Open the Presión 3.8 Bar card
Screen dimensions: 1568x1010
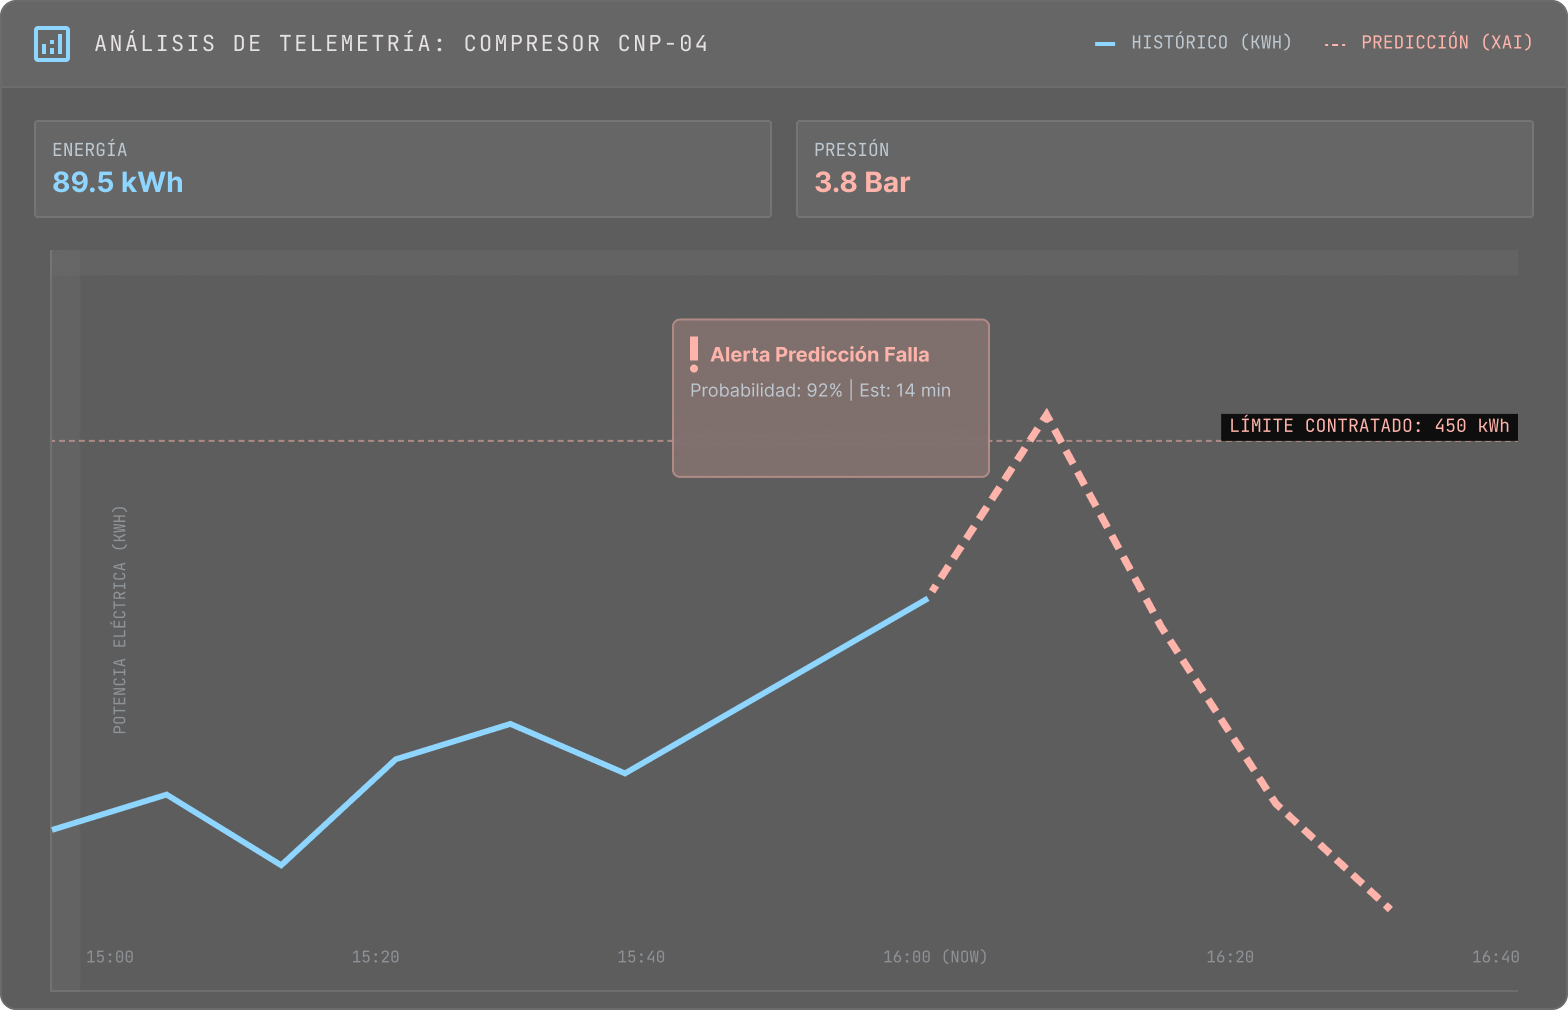(x=1165, y=169)
